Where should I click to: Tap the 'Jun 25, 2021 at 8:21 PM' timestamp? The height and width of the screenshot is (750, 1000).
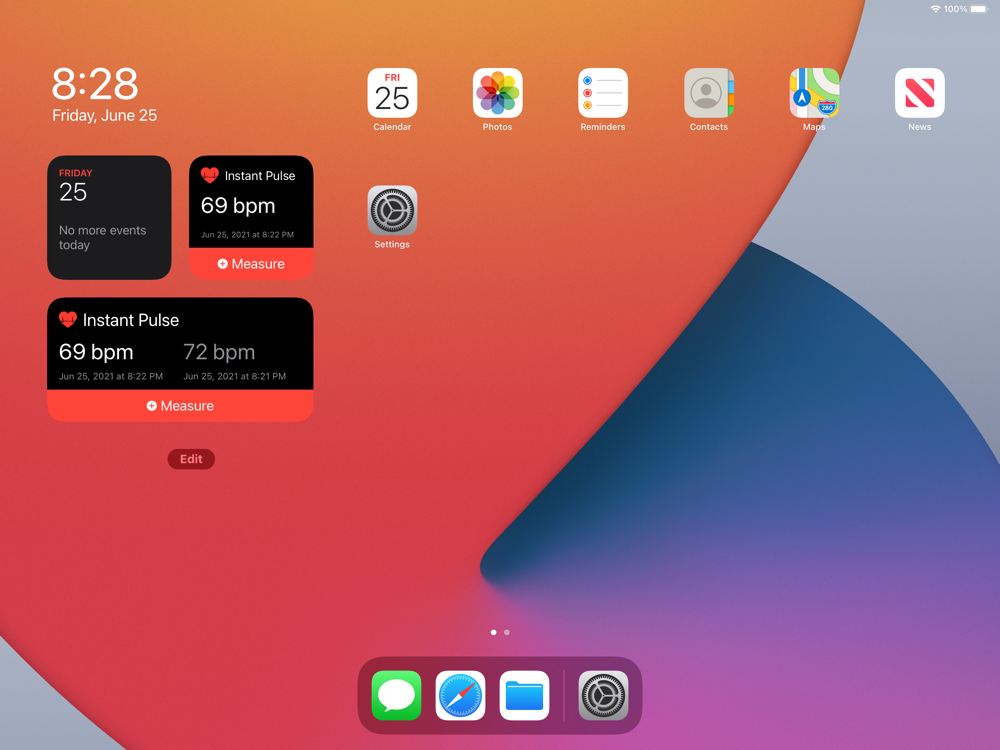(x=235, y=376)
